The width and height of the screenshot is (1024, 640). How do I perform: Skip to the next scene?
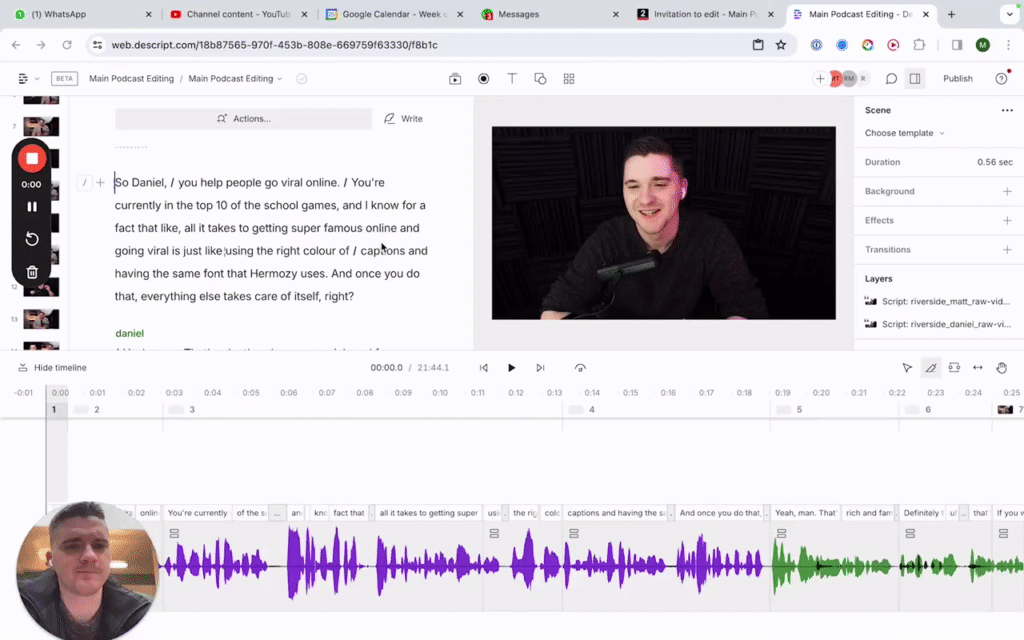[x=540, y=368]
